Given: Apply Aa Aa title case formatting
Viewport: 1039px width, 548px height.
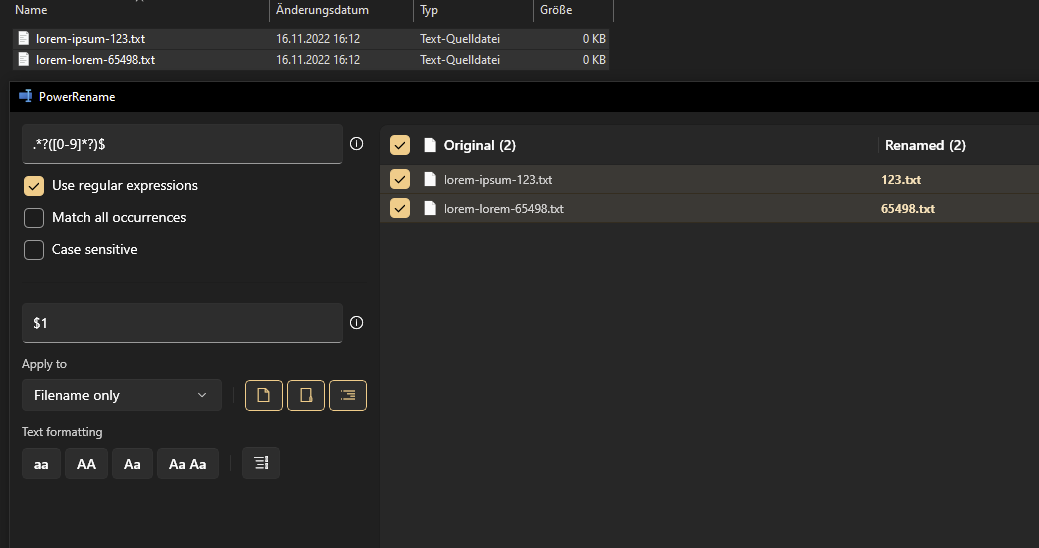Looking at the screenshot, I should coord(188,464).
